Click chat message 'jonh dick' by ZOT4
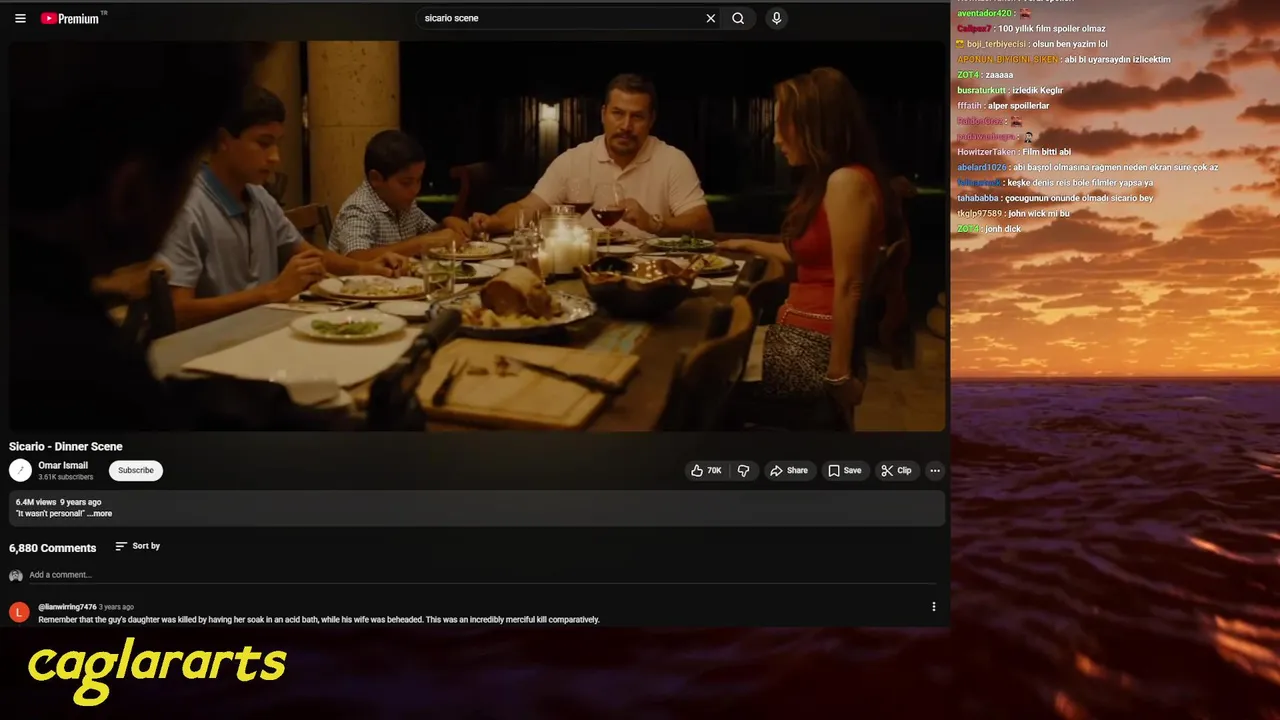The width and height of the screenshot is (1280, 720). click(1002, 229)
